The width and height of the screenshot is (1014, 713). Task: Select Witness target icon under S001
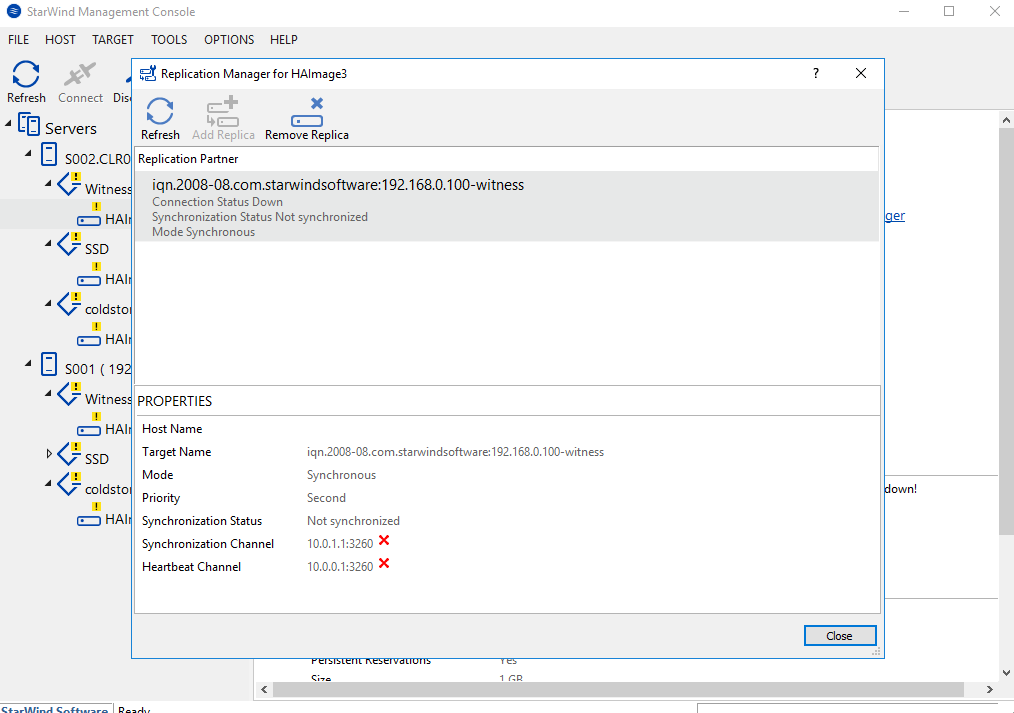click(x=69, y=394)
